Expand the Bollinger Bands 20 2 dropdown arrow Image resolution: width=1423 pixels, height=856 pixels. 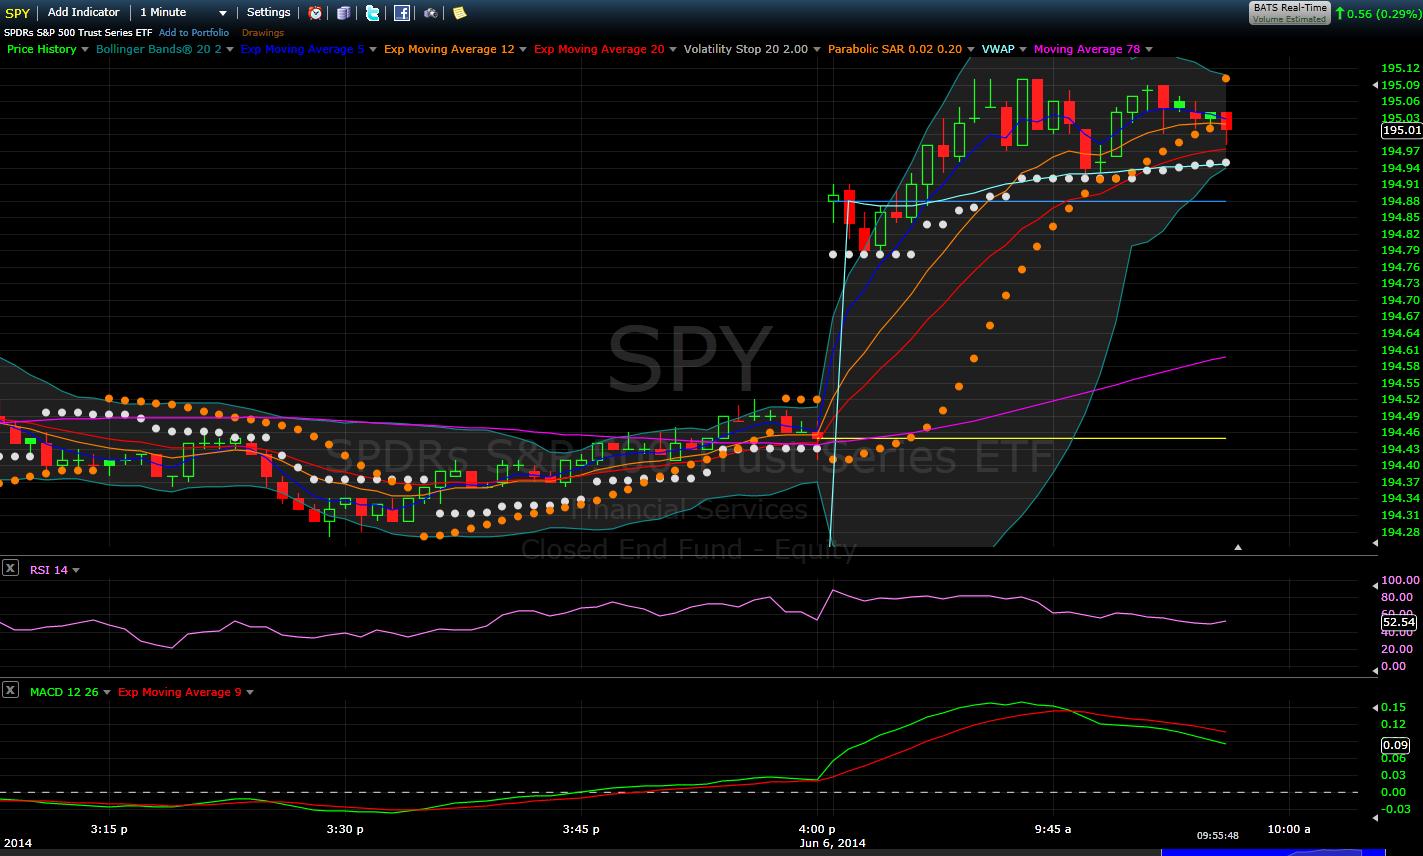pyautogui.click(x=230, y=49)
